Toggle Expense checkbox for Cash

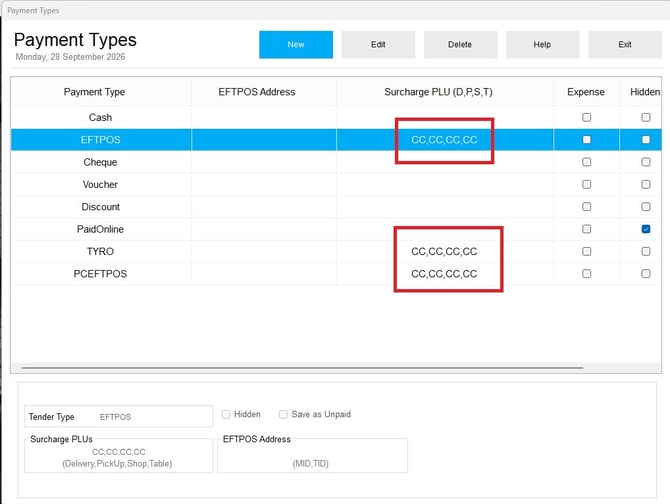point(587,117)
